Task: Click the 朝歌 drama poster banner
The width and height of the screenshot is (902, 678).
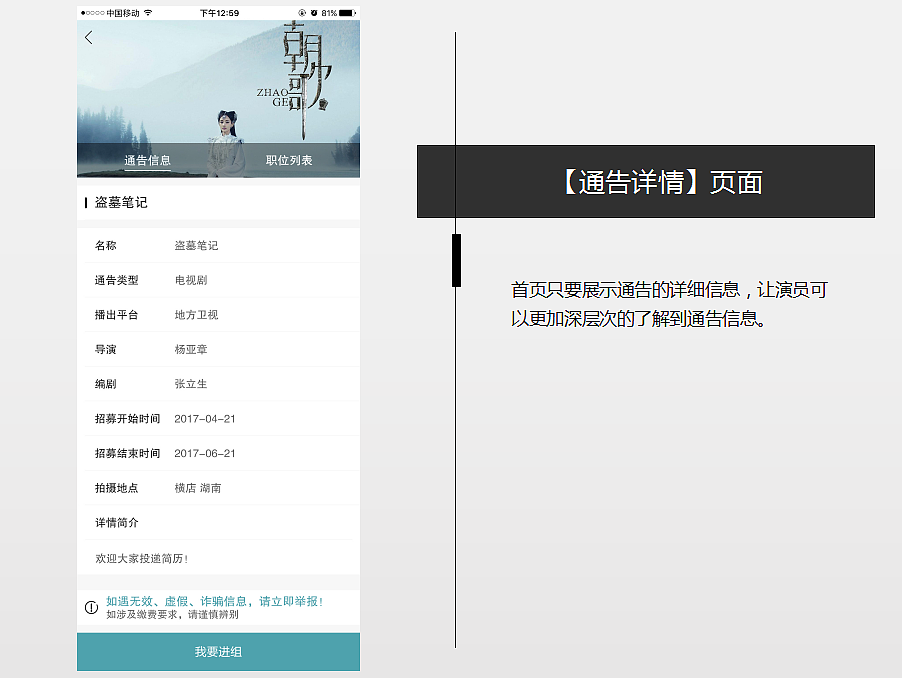Action: tap(219, 98)
